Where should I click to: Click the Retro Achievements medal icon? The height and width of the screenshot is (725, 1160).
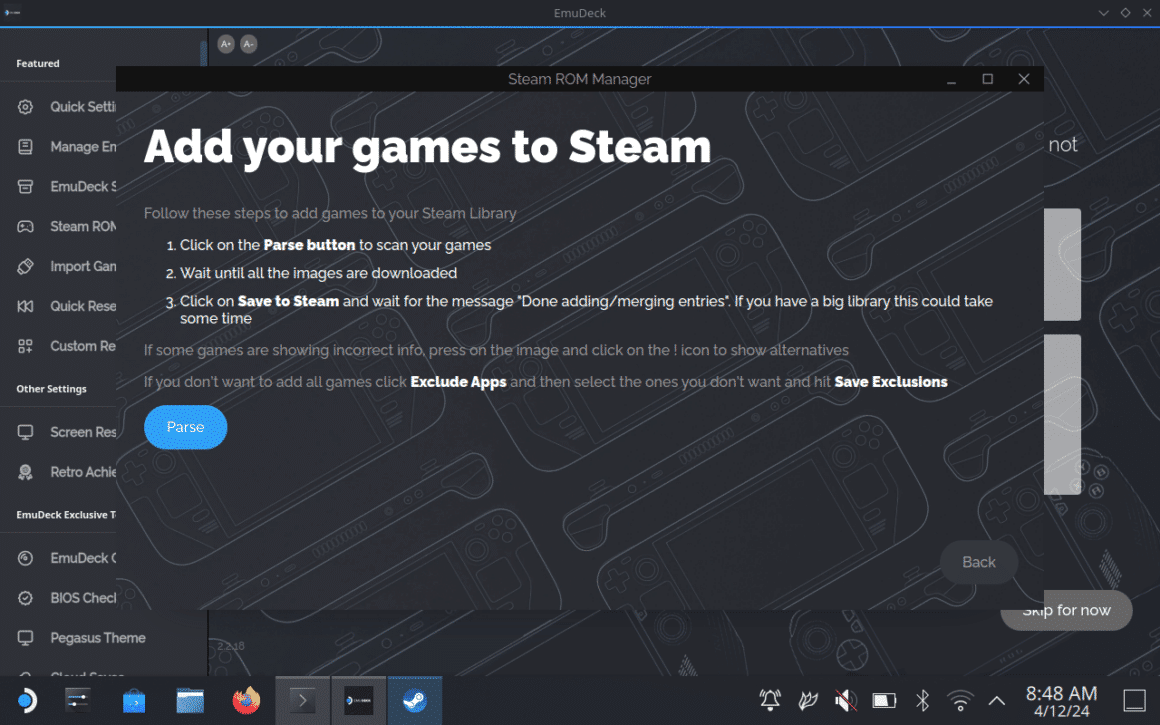pos(25,472)
